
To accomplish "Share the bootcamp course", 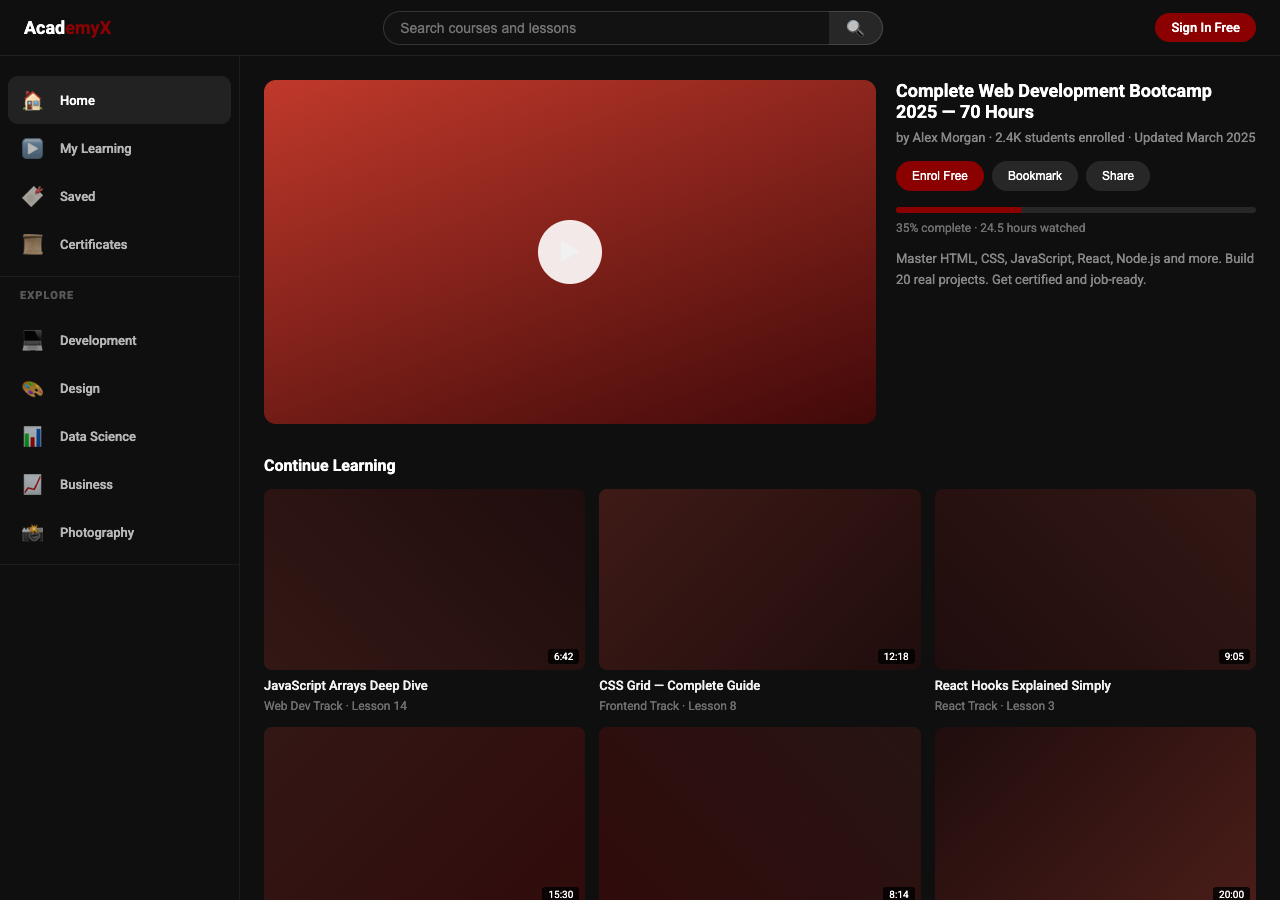I will pyautogui.click(x=1117, y=176).
